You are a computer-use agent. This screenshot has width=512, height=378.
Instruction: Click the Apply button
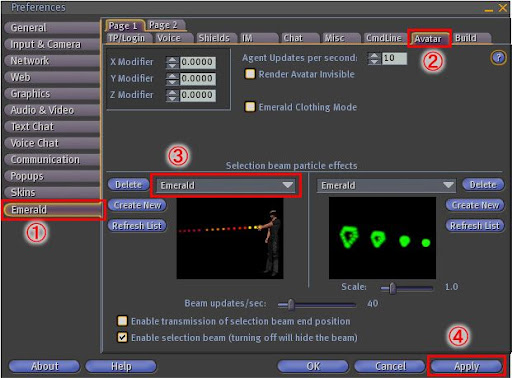click(466, 366)
